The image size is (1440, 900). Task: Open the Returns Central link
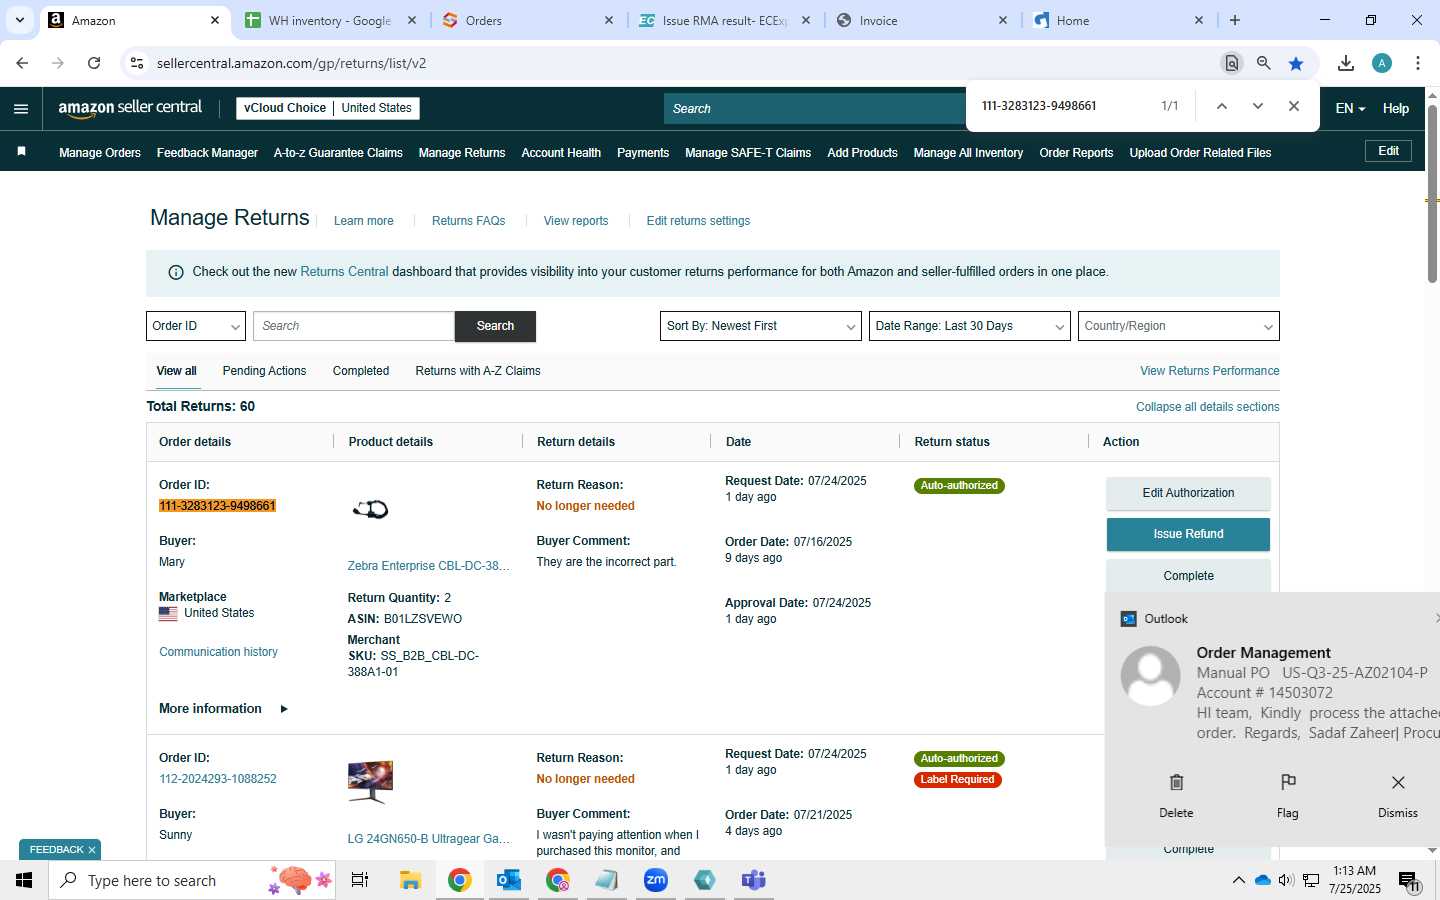tap(344, 272)
